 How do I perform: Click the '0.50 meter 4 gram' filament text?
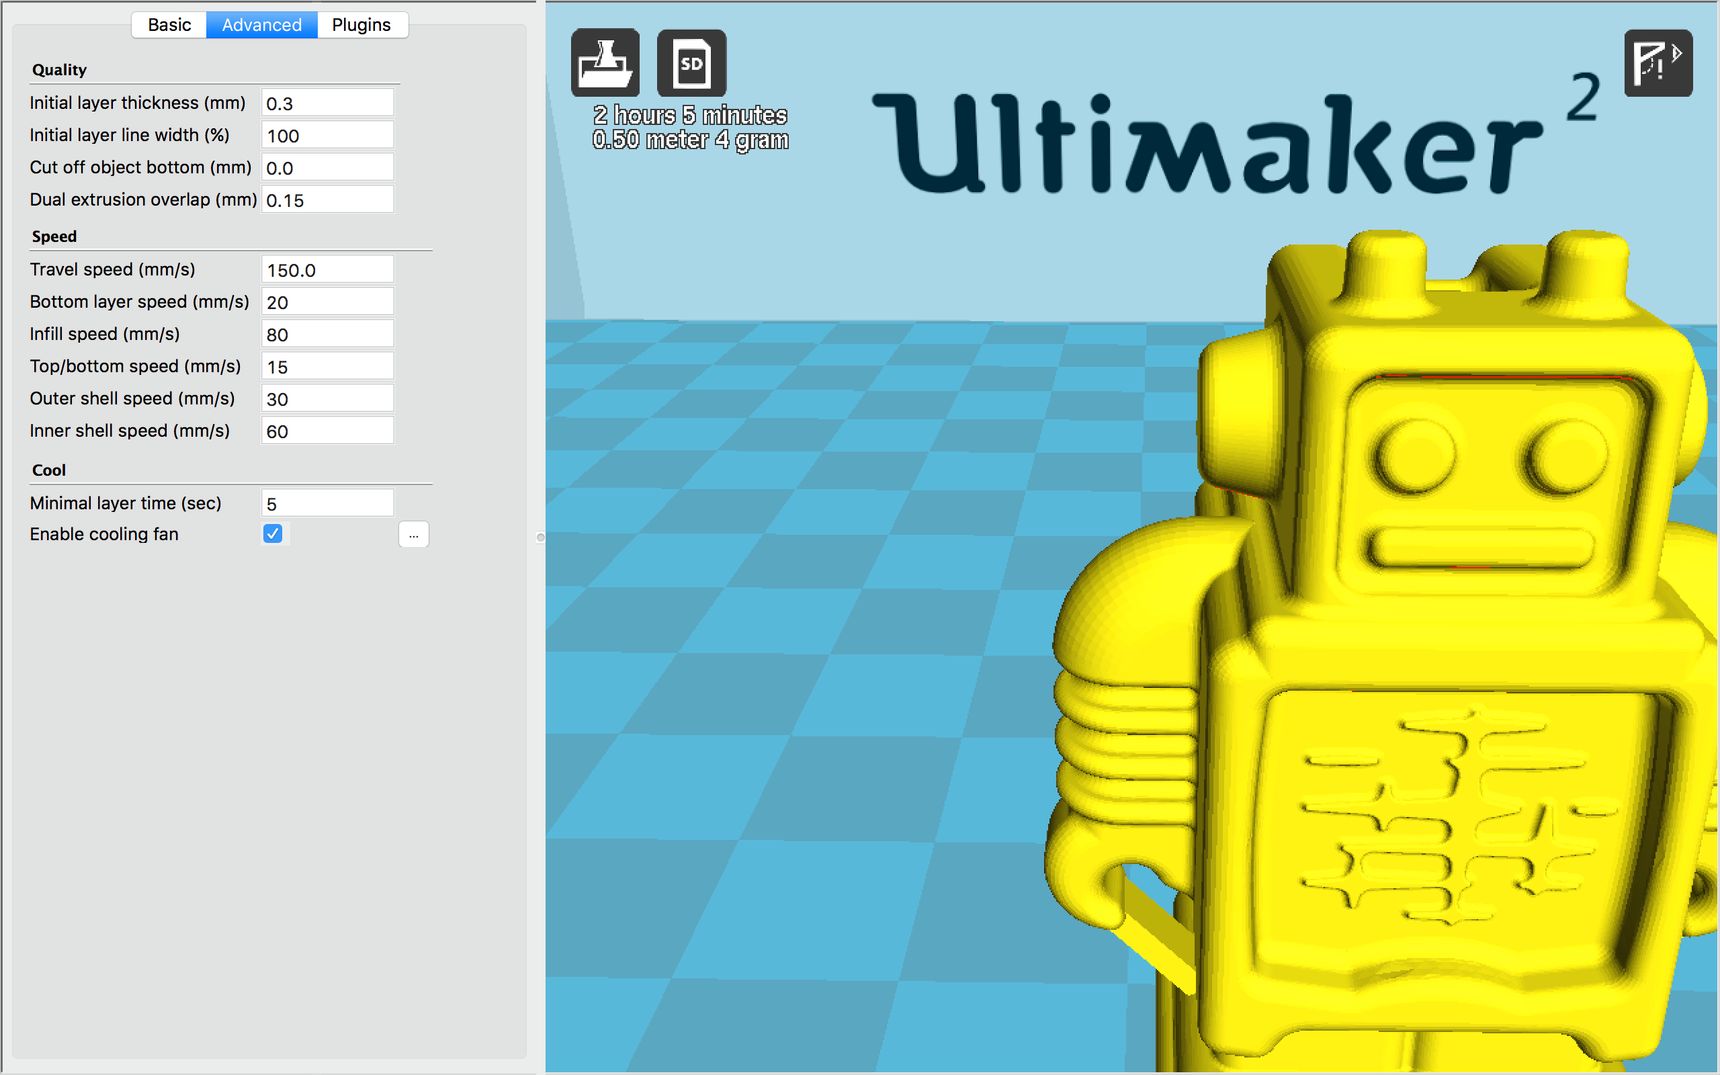point(690,140)
